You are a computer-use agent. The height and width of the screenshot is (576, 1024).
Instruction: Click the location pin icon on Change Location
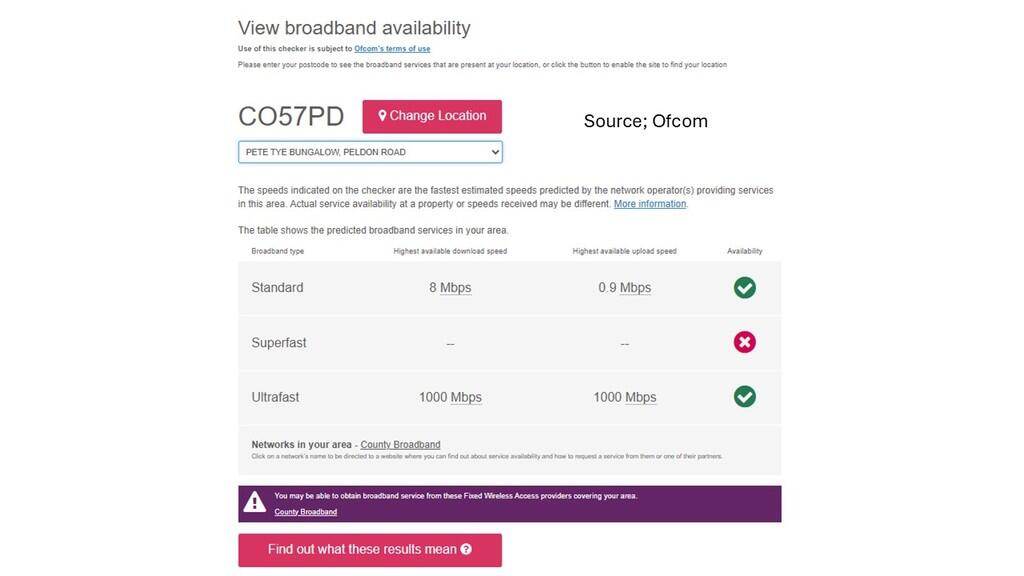382,116
